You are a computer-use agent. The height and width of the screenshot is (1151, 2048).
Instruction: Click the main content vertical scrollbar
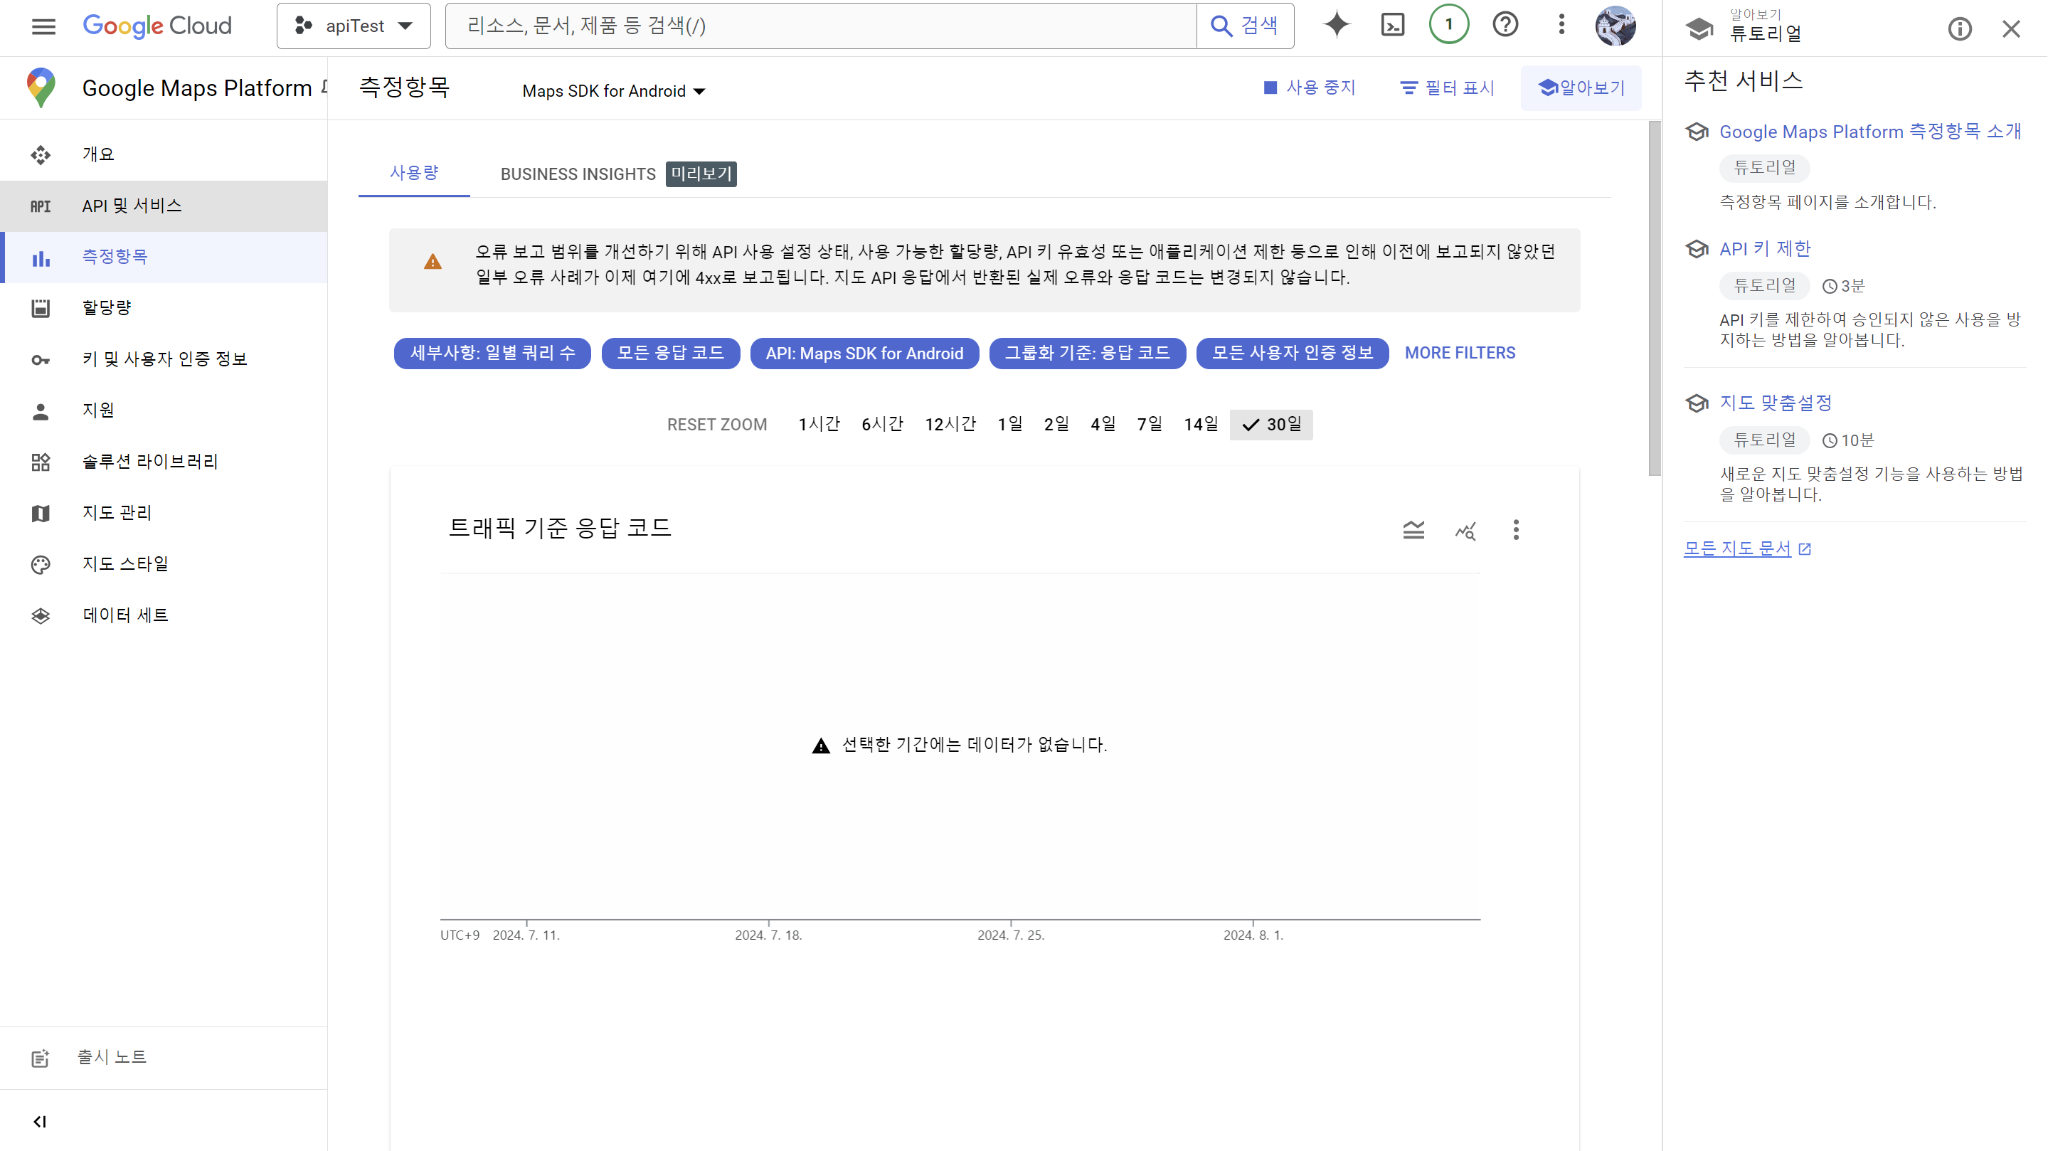(x=1654, y=300)
